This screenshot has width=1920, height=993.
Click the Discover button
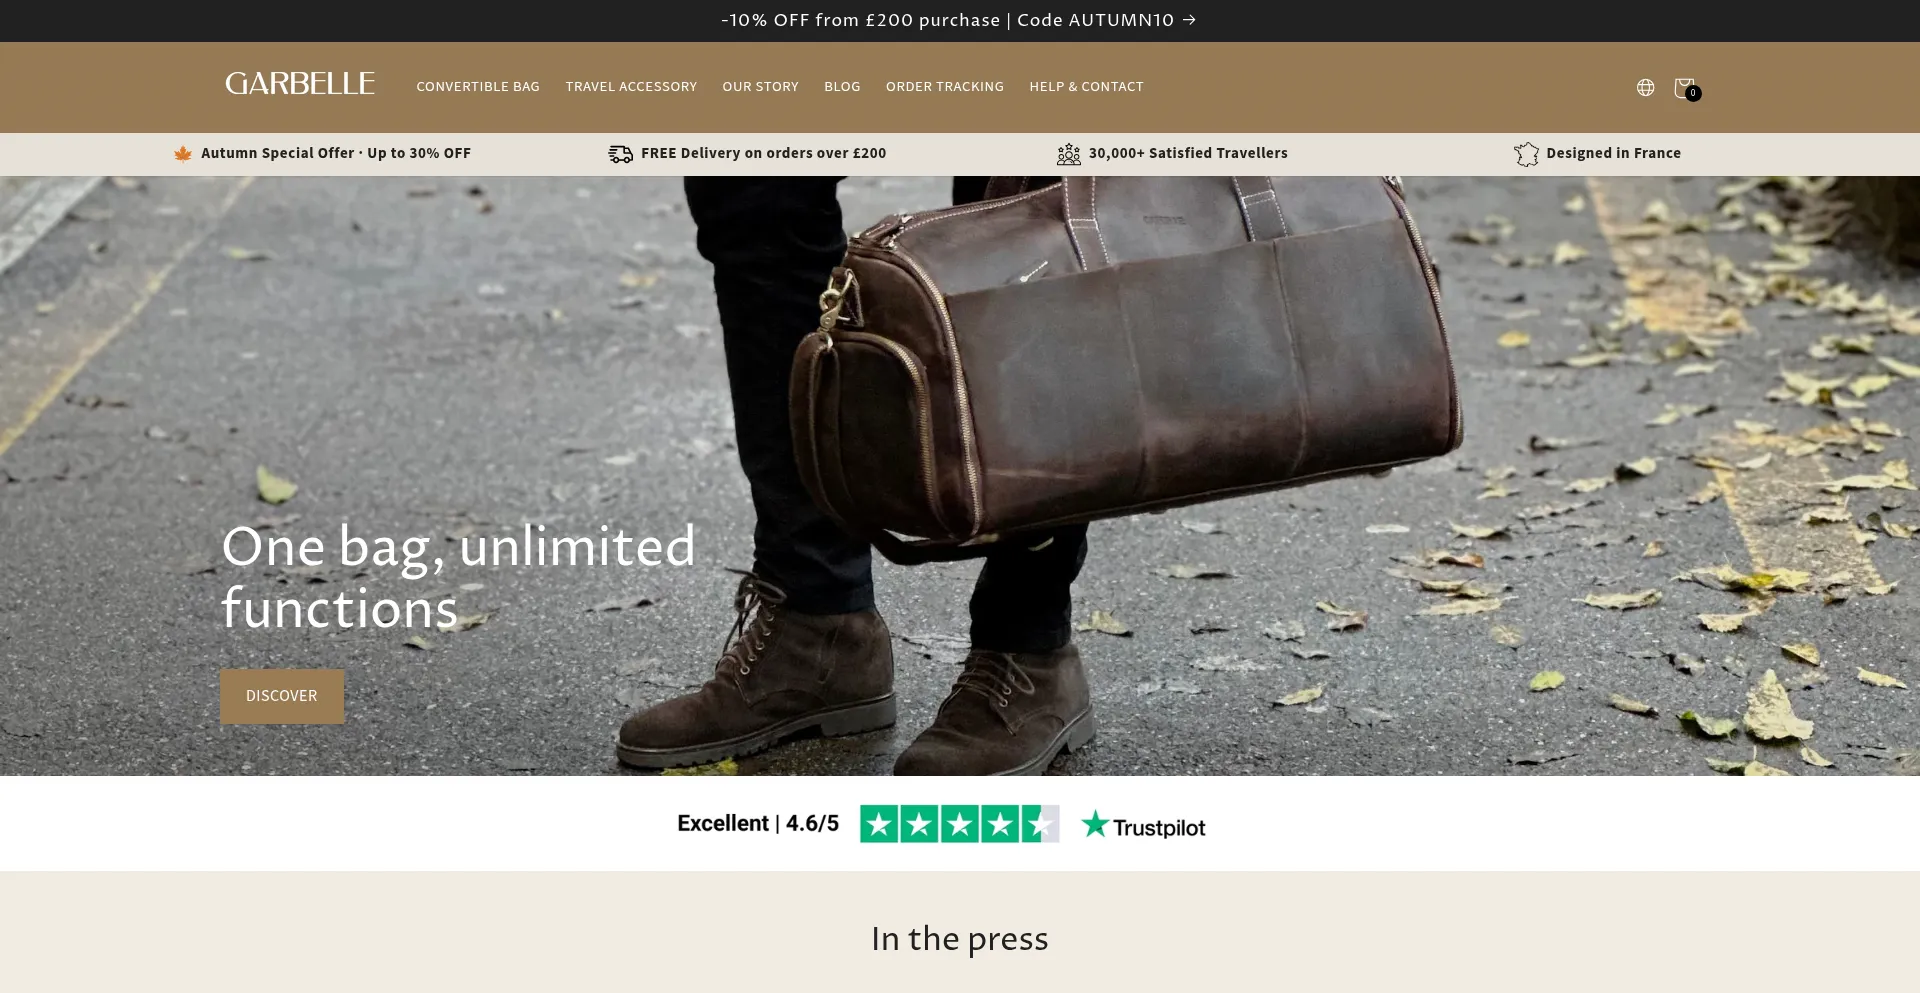point(282,696)
